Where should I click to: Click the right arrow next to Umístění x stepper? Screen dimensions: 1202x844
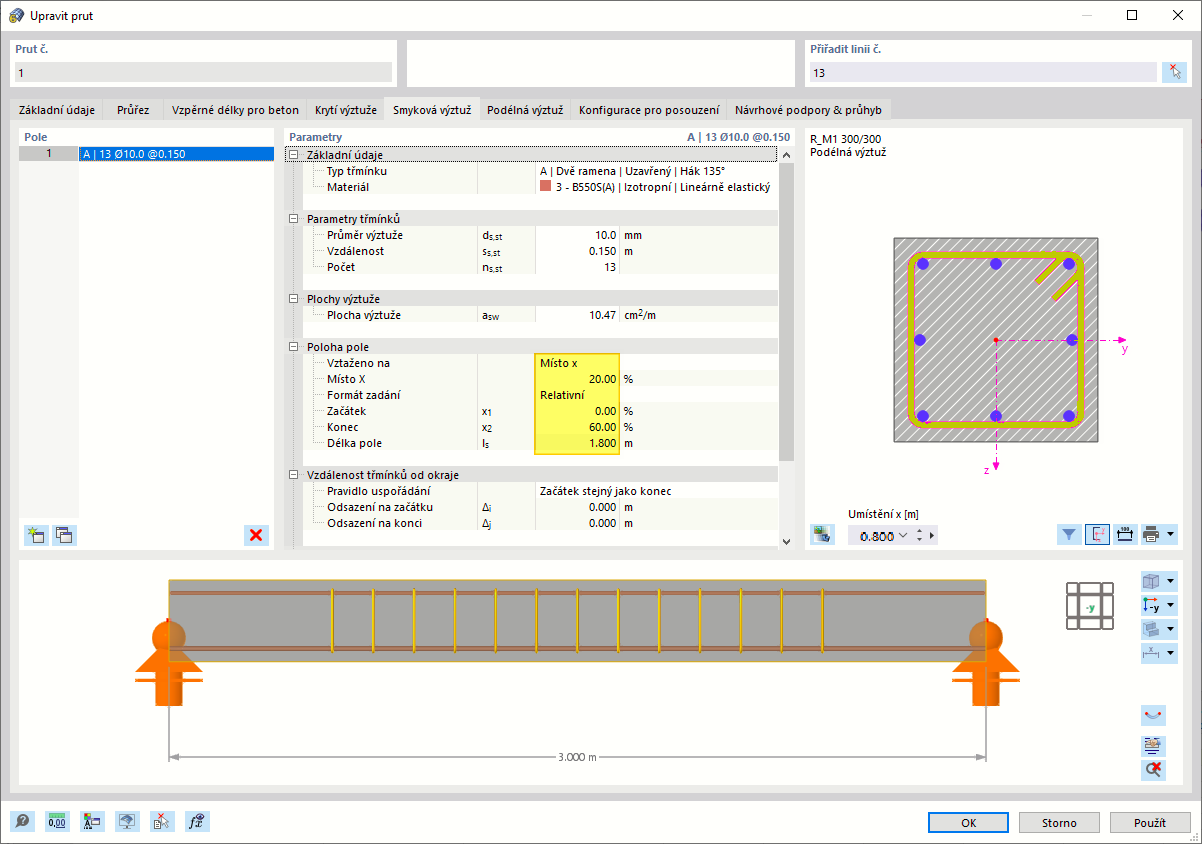932,535
